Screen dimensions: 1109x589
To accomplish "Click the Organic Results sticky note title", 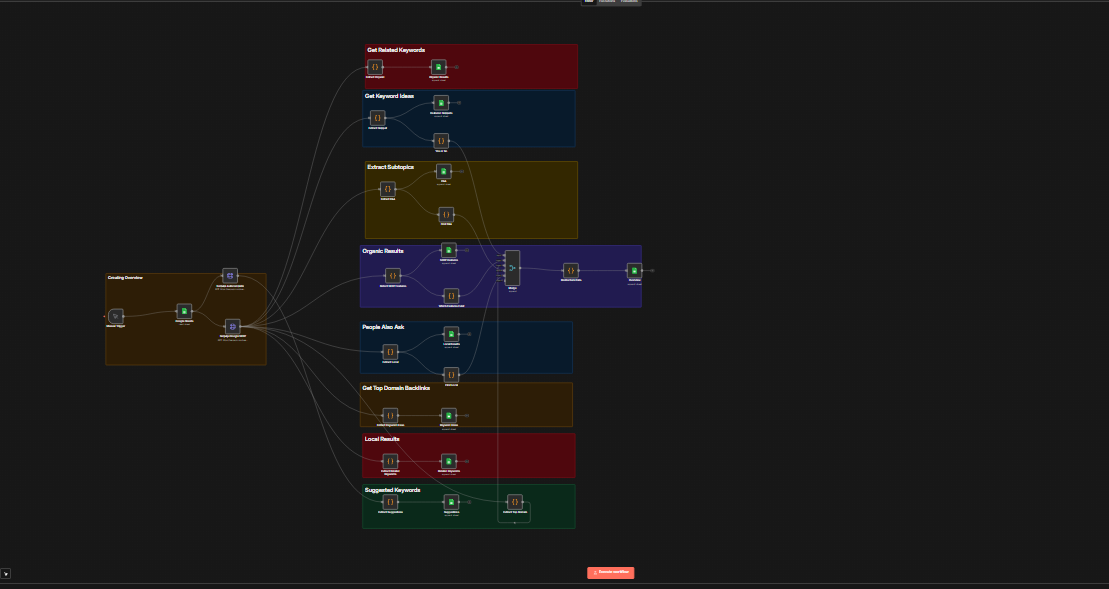I will pyautogui.click(x=383, y=251).
